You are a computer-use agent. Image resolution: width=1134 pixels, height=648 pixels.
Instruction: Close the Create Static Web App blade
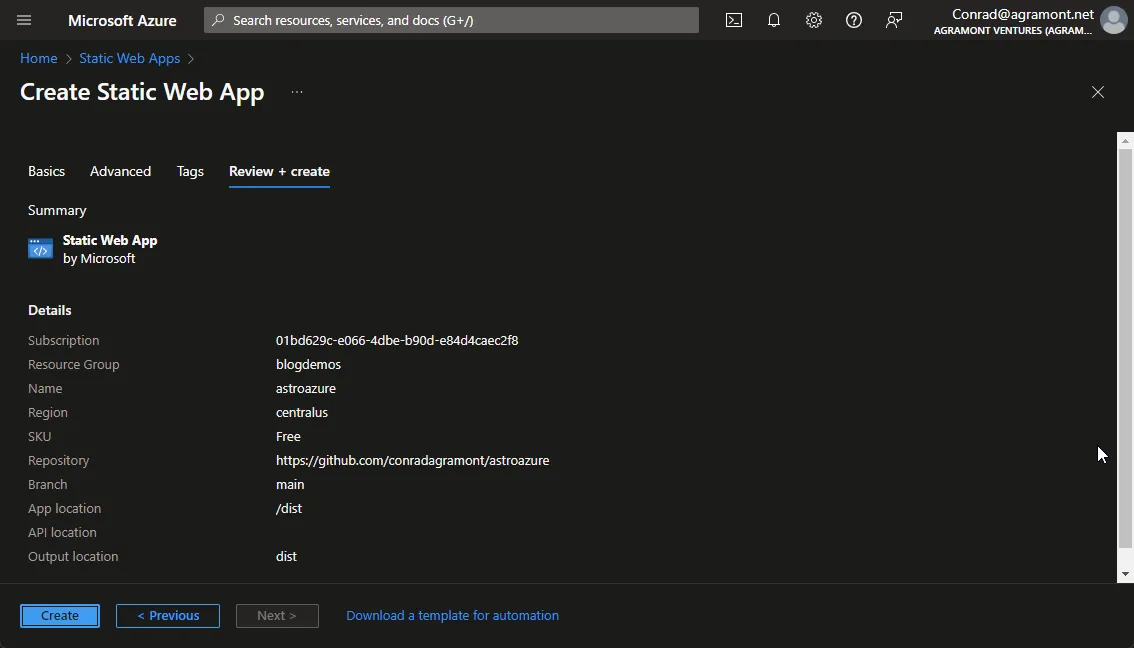coord(1097,92)
